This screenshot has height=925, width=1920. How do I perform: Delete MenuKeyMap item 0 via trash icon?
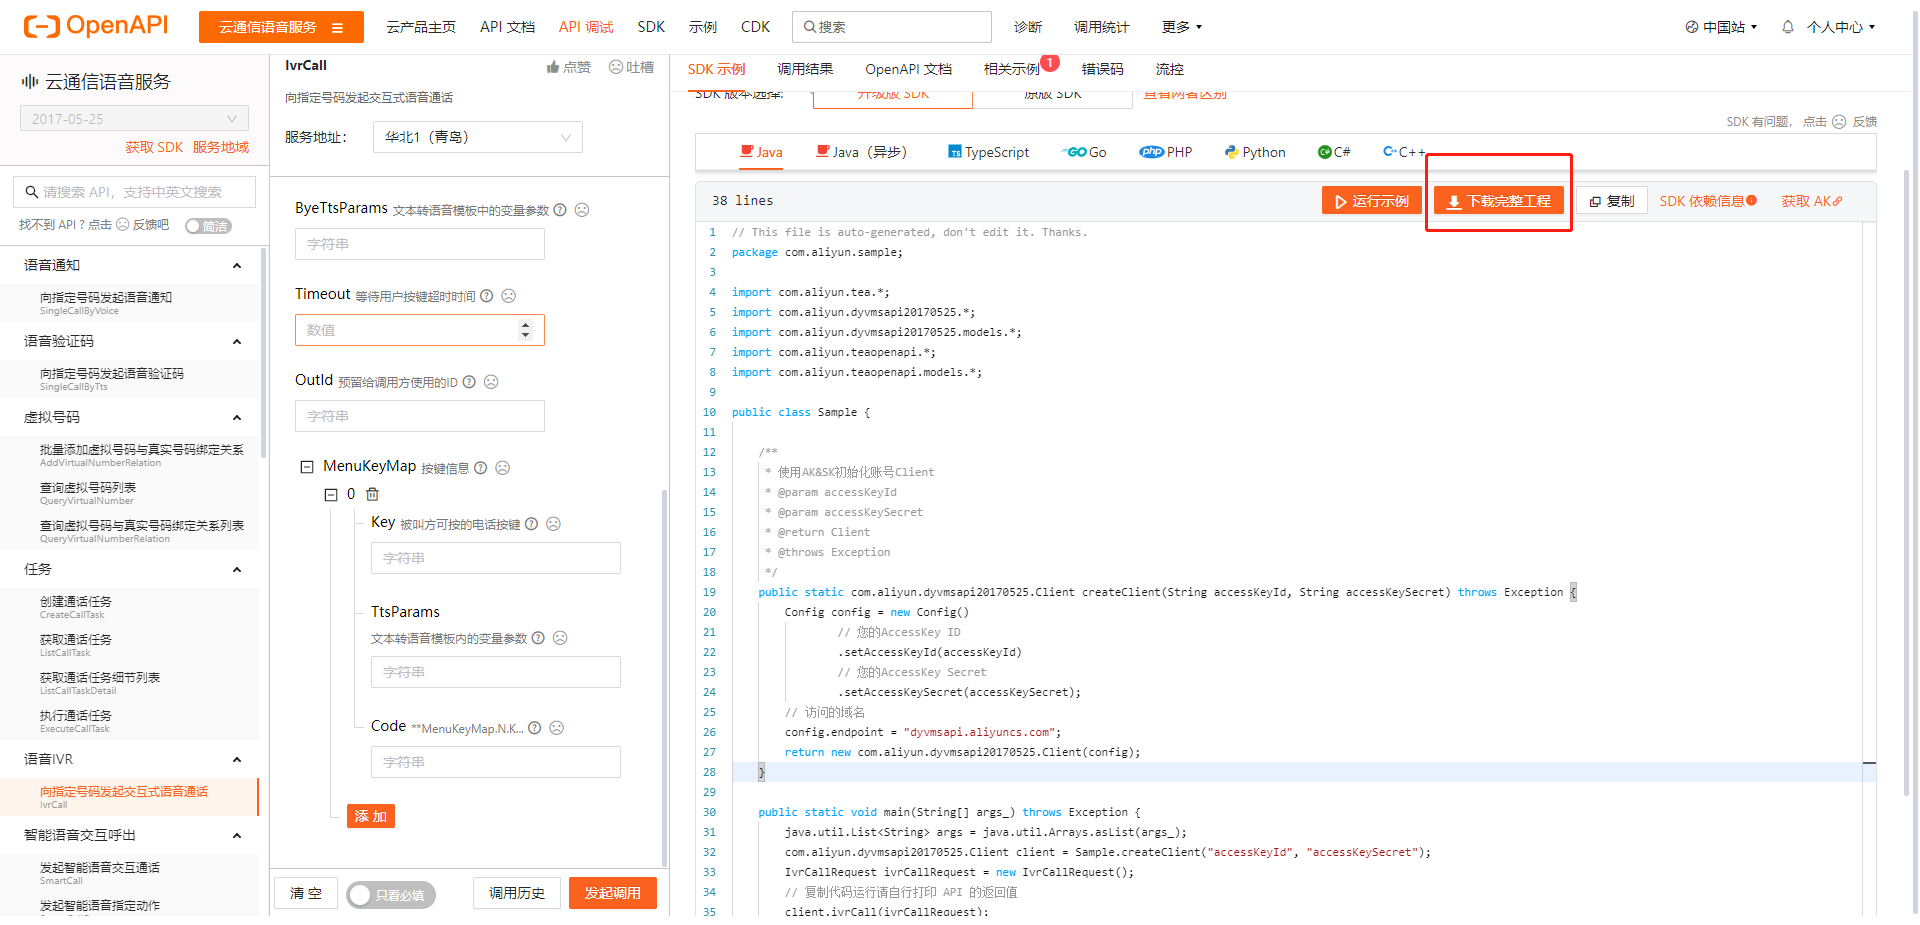(371, 494)
